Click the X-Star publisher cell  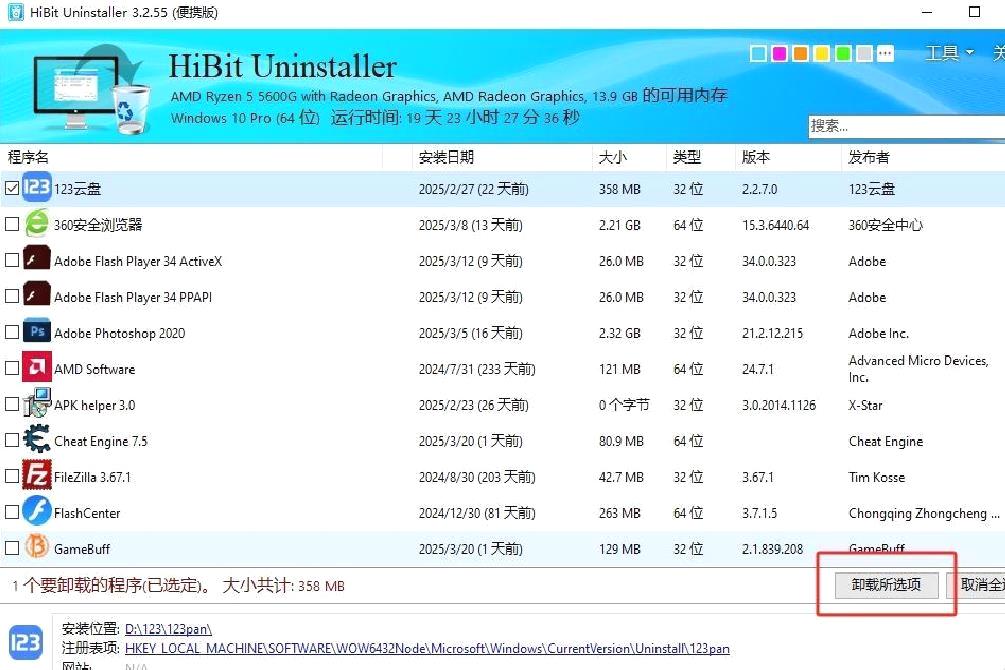pos(865,405)
